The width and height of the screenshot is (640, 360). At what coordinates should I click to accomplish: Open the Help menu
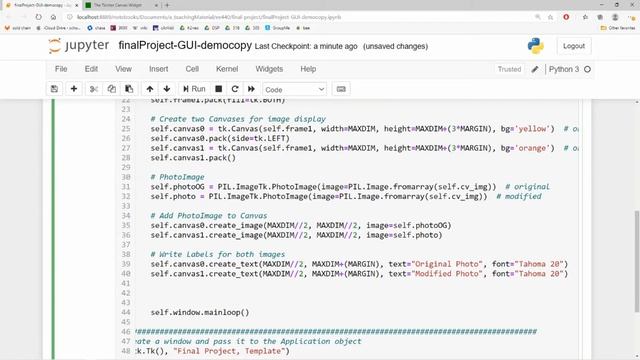coord(308,69)
